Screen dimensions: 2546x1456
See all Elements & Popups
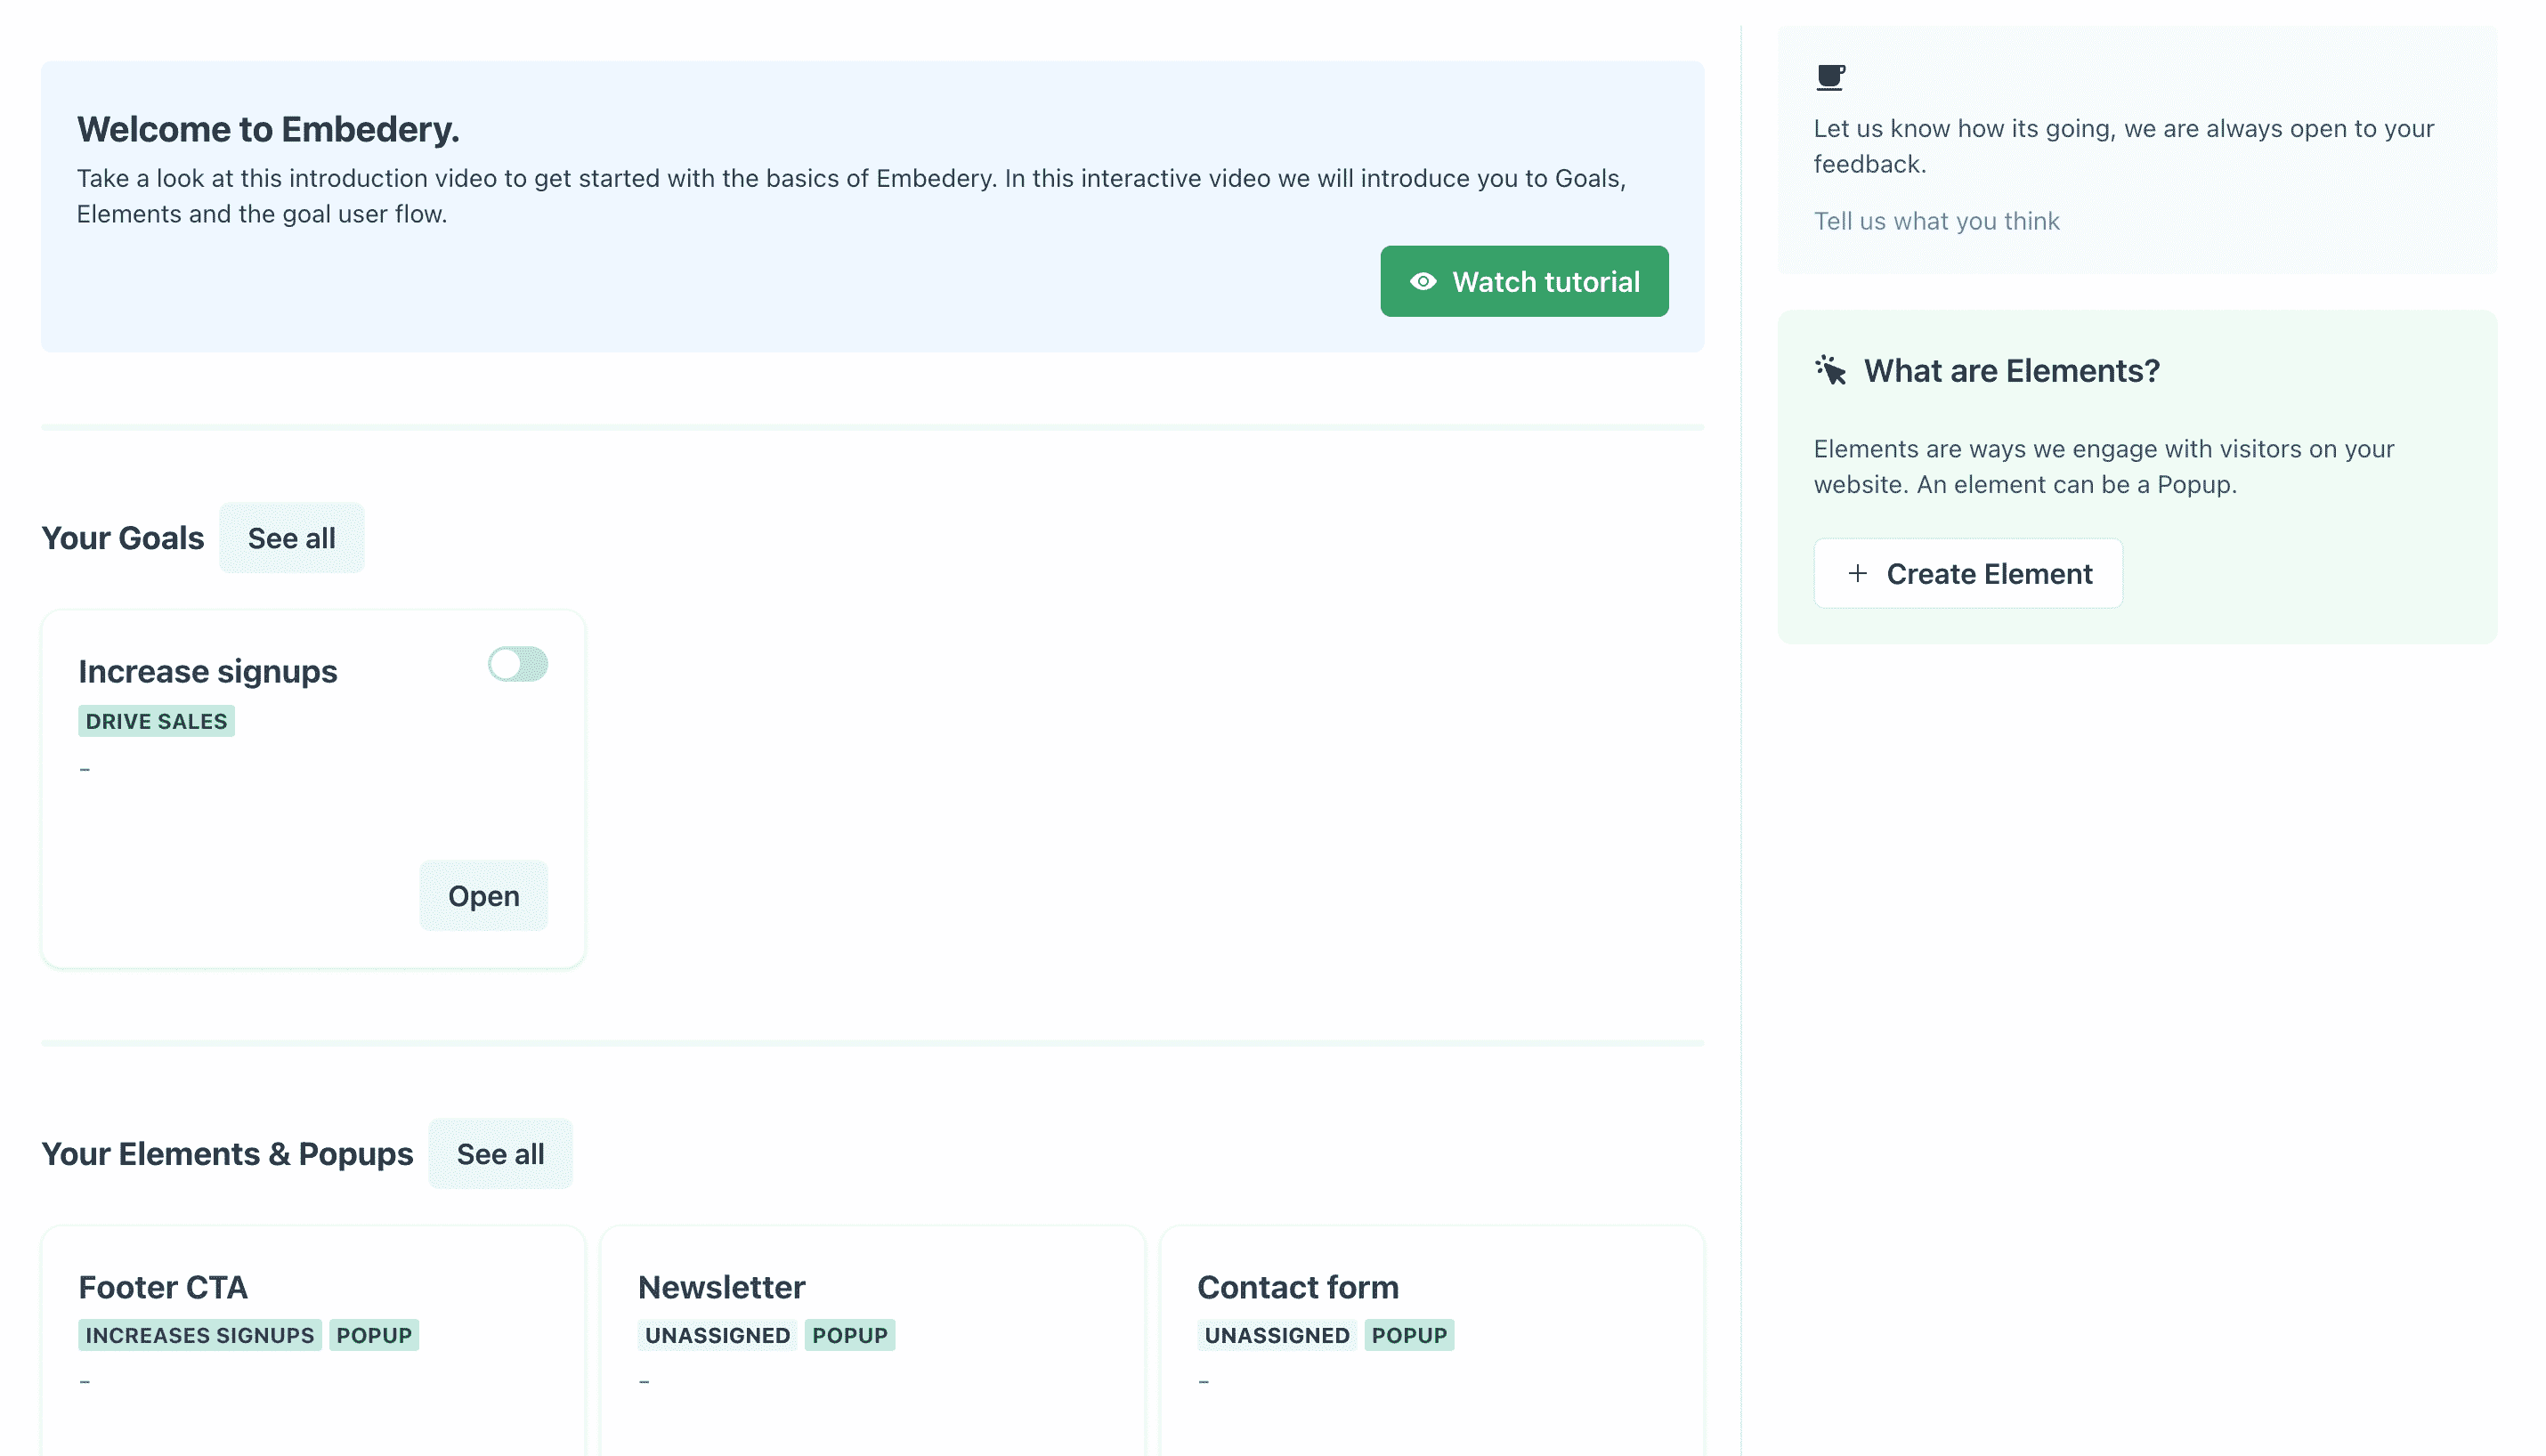point(500,1154)
